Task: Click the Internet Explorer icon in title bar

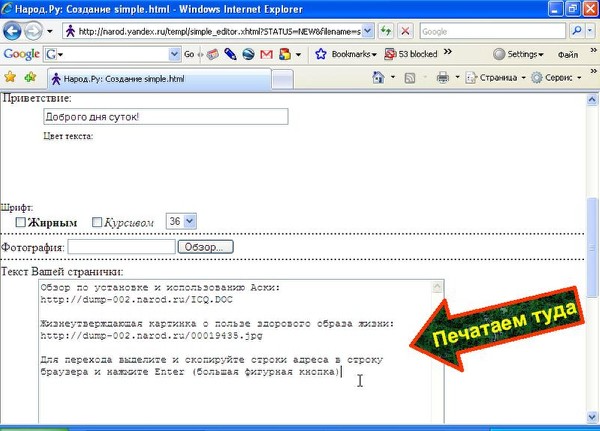Action: coord(7,8)
